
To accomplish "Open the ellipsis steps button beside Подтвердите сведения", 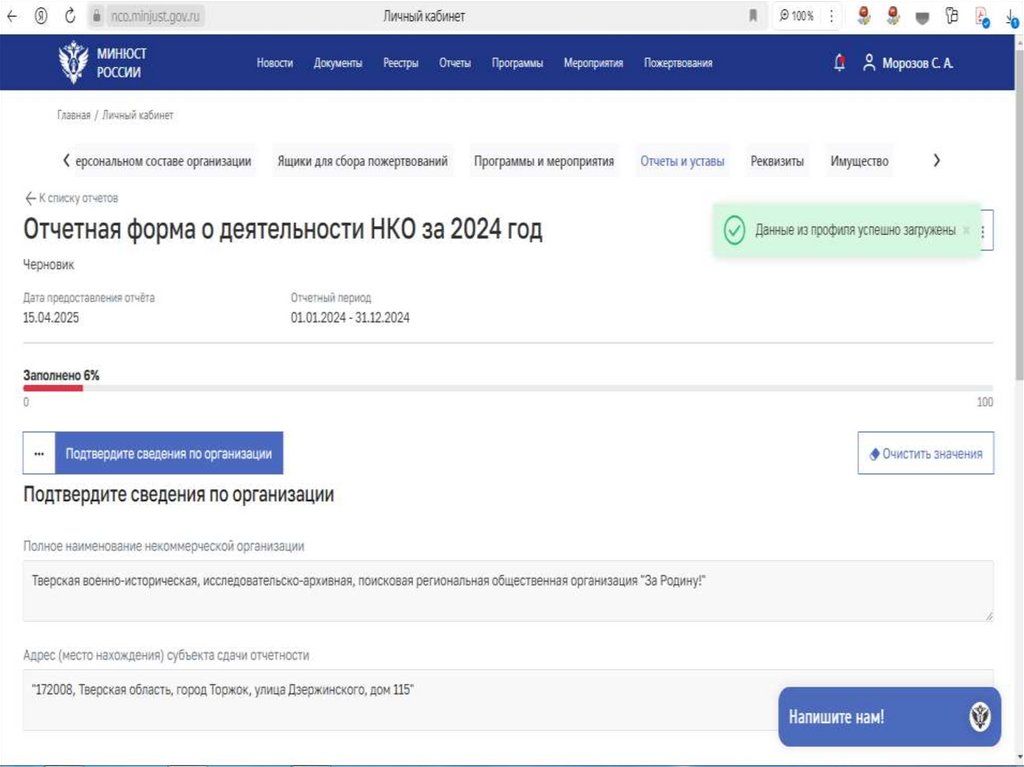I will coord(39,453).
